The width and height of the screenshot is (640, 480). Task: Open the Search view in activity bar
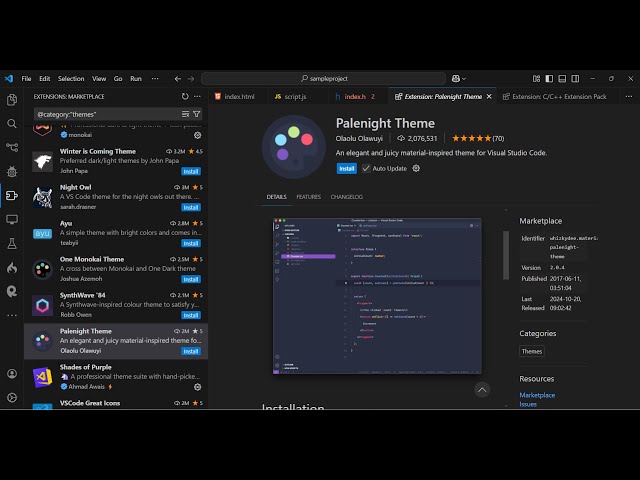tap(12, 124)
